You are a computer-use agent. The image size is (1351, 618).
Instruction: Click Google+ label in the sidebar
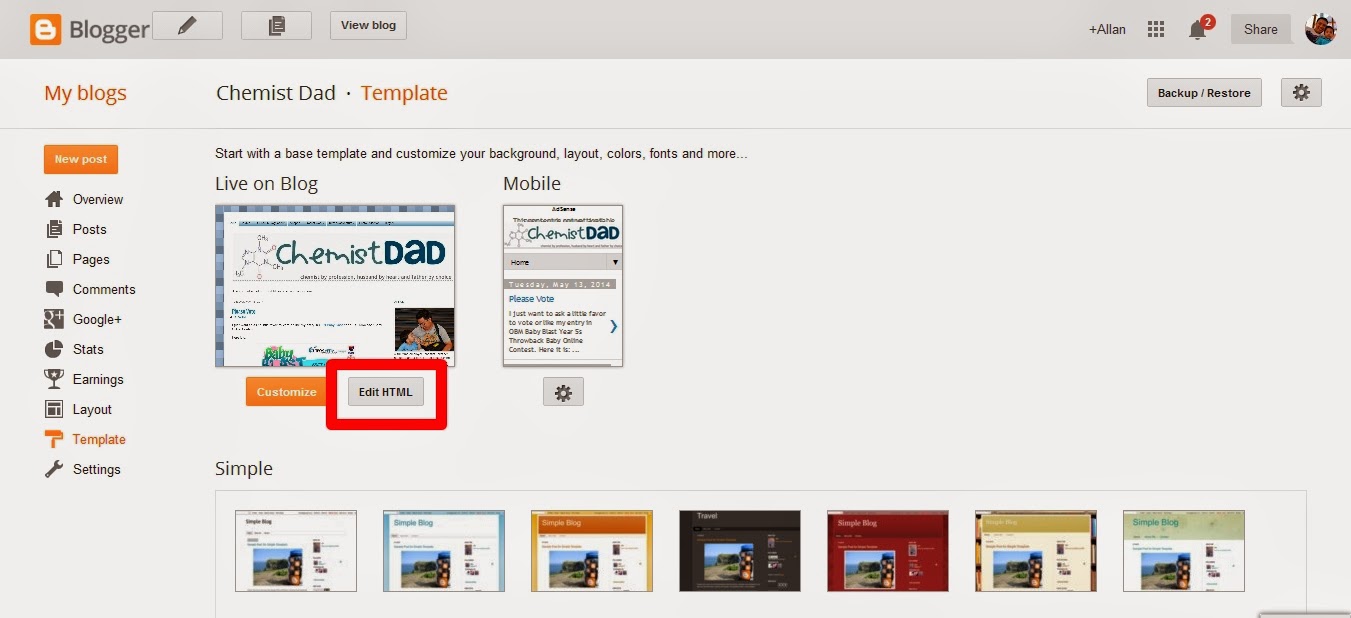pos(97,319)
